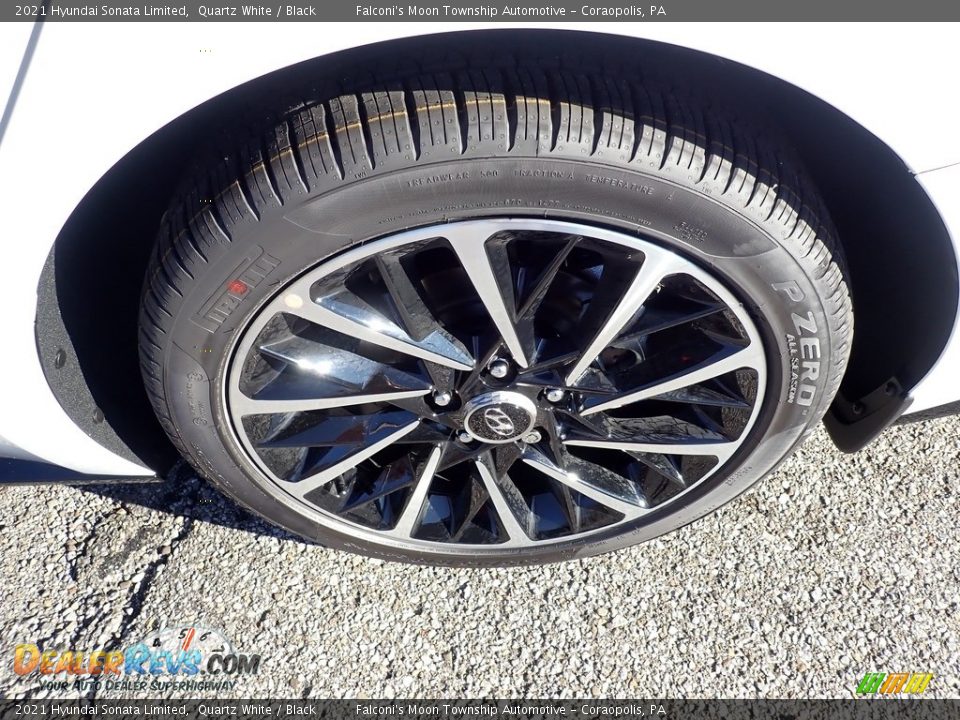This screenshot has width=960, height=720.
Task: Click 'Quartz White / Black' in the bottom caption
Action: coord(257,710)
